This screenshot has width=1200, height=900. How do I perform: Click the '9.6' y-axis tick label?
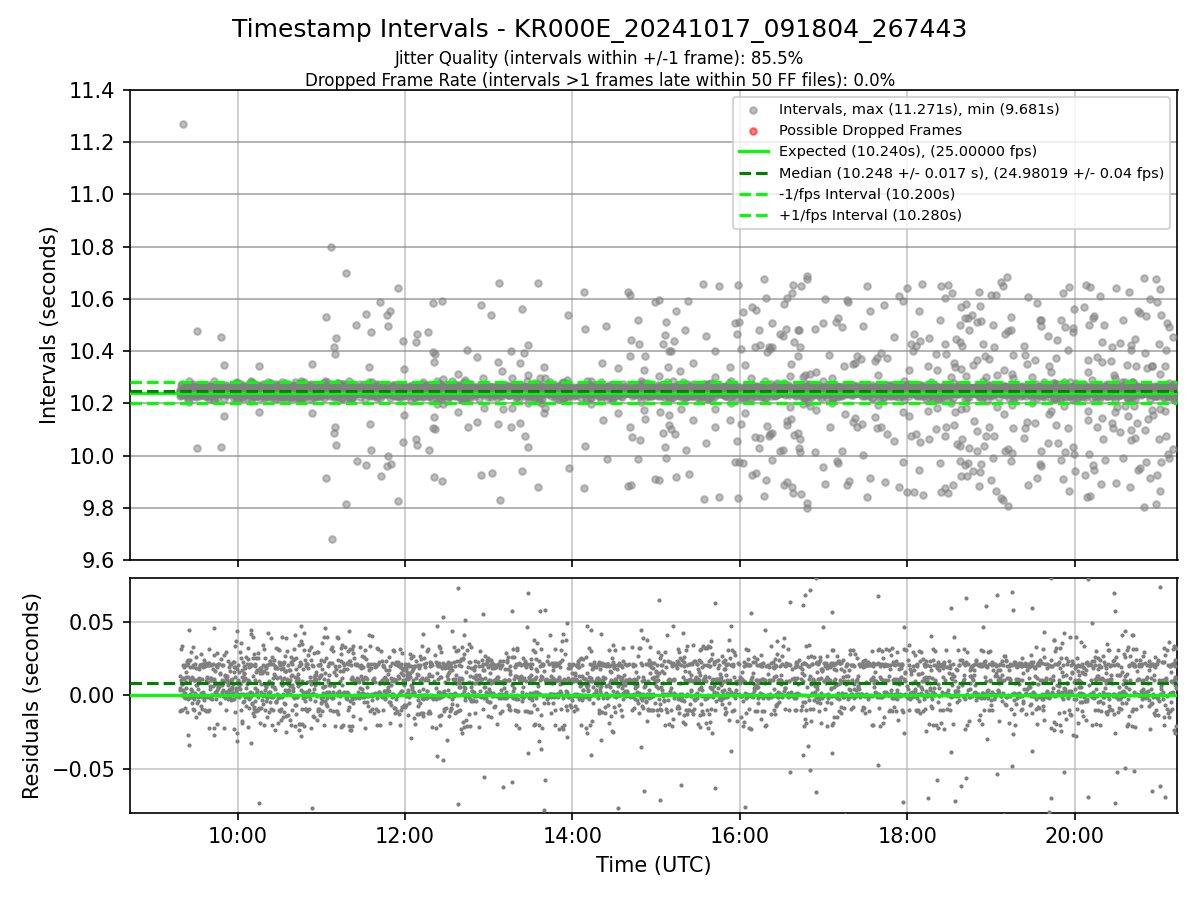tap(99, 560)
